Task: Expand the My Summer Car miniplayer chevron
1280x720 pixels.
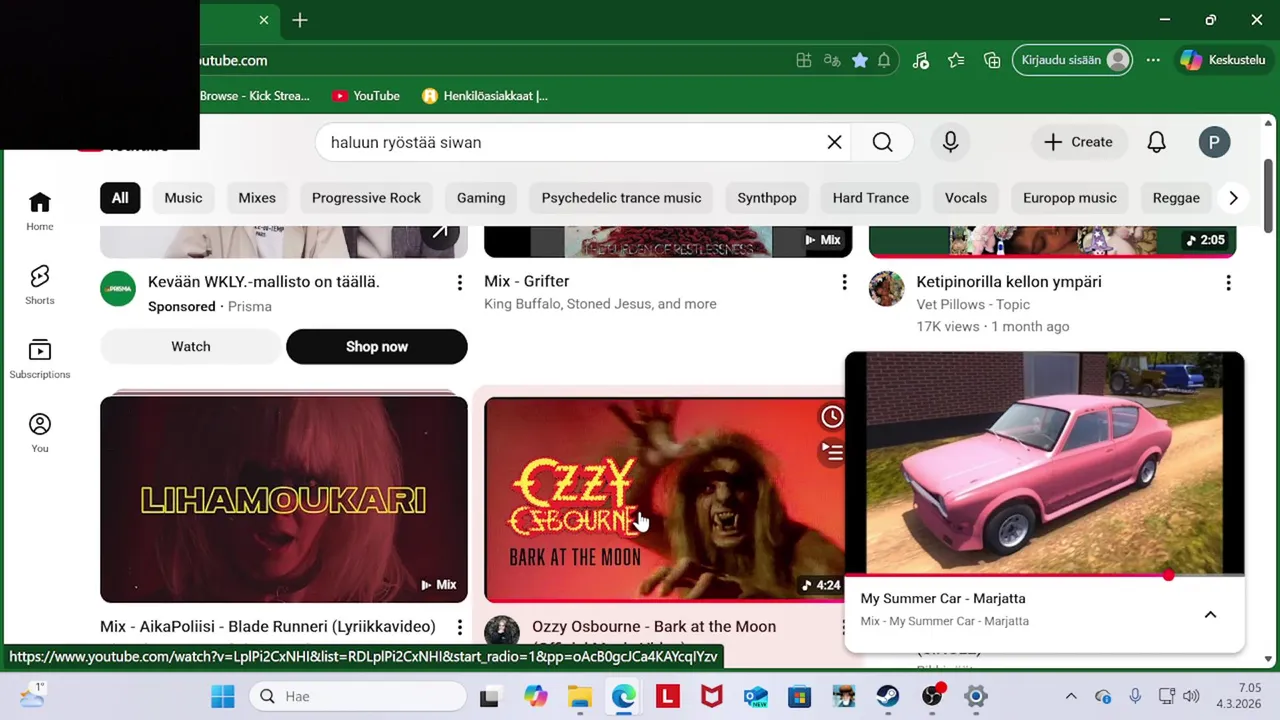Action: pos(1210,615)
